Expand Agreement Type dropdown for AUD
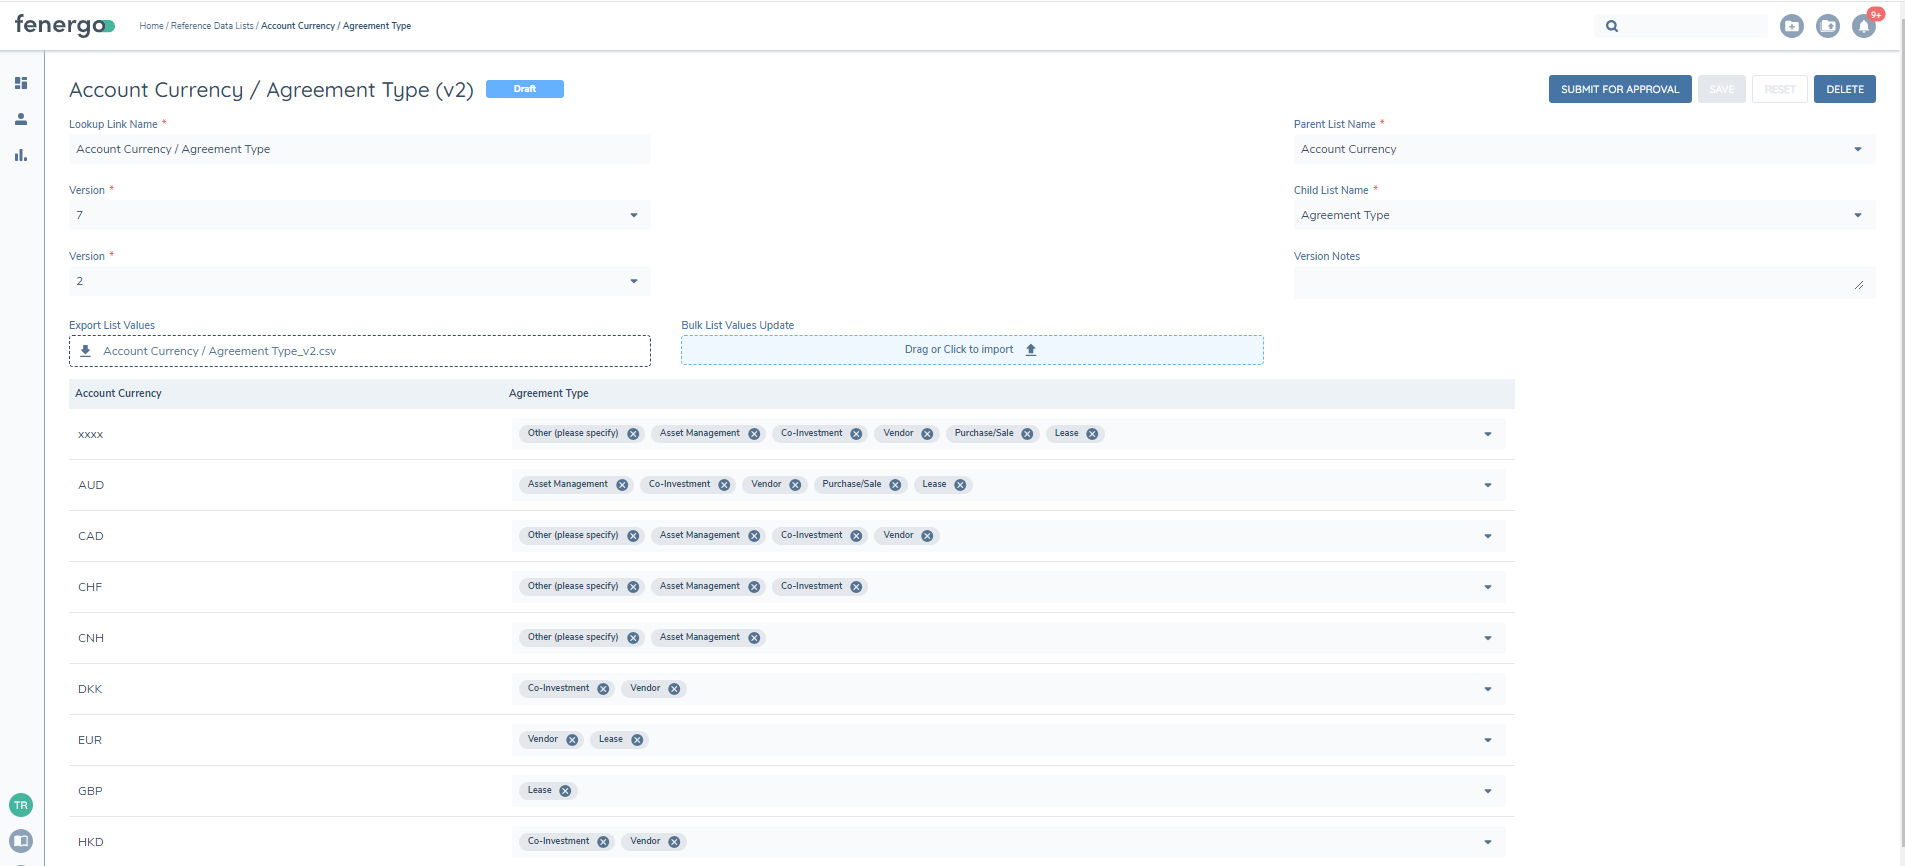The width and height of the screenshot is (1905, 866). pos(1488,485)
